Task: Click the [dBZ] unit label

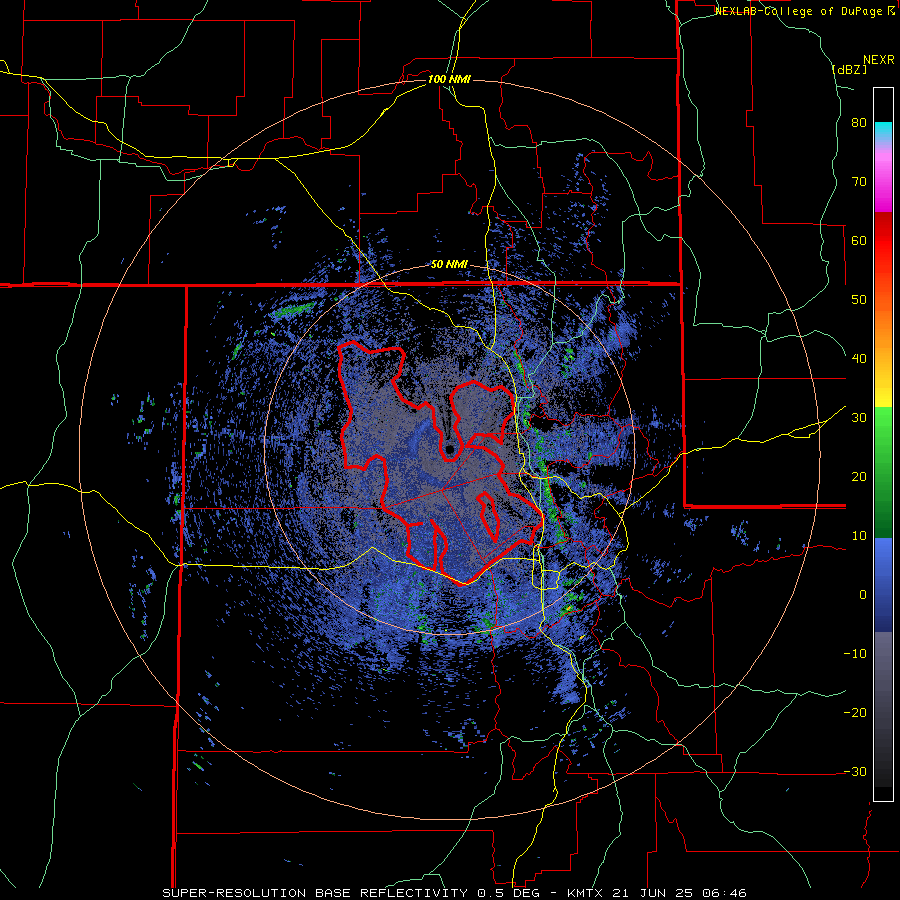Action: coord(849,69)
